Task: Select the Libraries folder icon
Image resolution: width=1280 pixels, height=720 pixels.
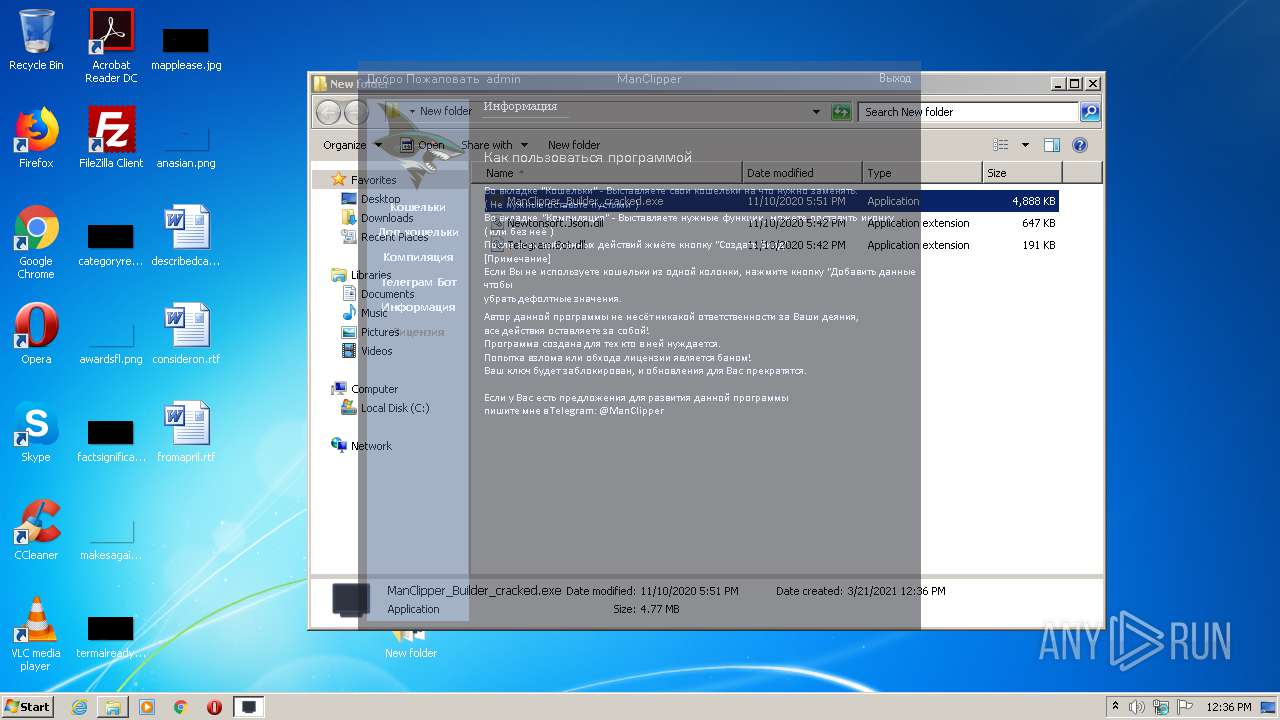Action: coord(339,275)
